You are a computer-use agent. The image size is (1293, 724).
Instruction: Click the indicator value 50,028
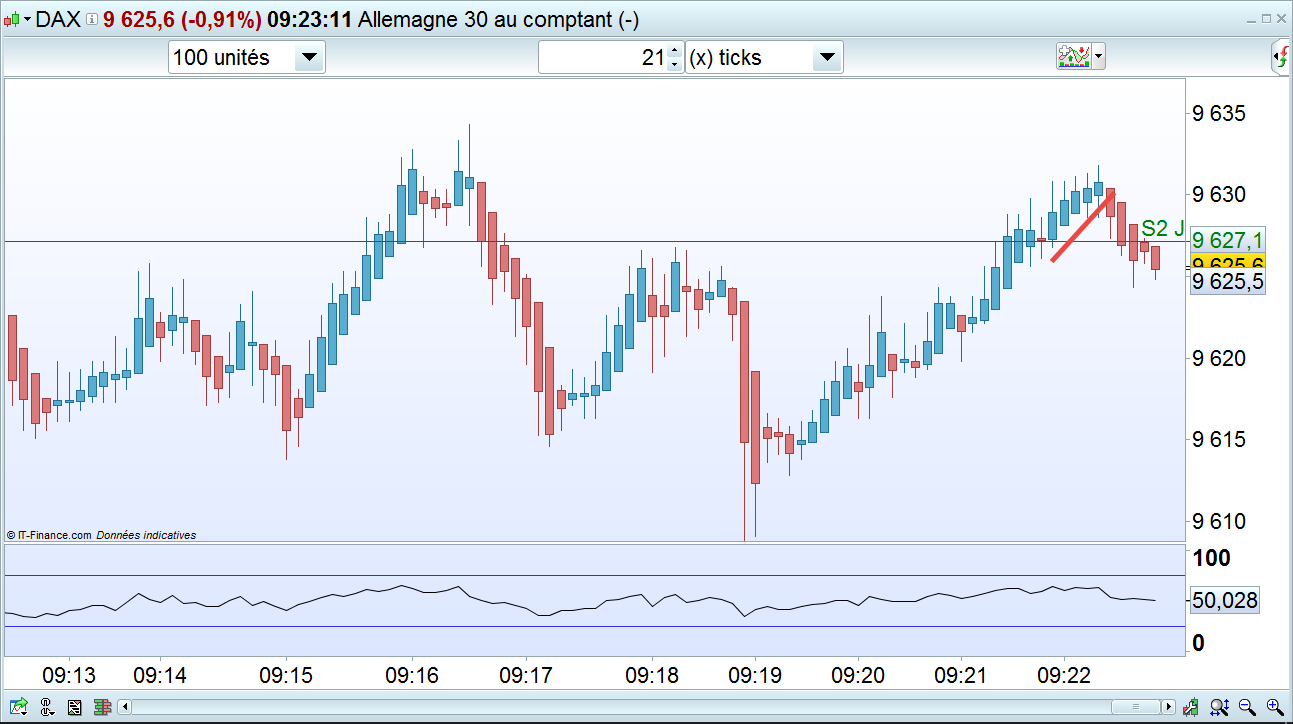[1225, 601]
